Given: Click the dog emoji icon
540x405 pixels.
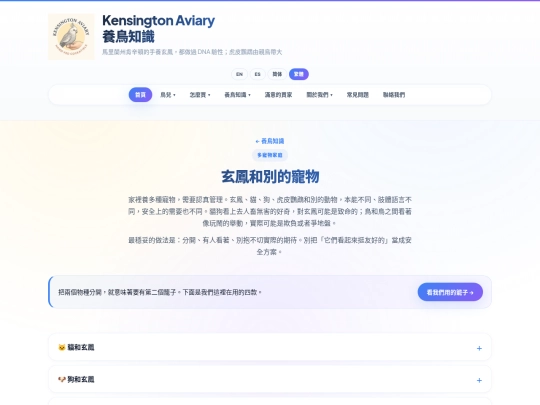Looking at the screenshot, I should [x=62, y=379].
